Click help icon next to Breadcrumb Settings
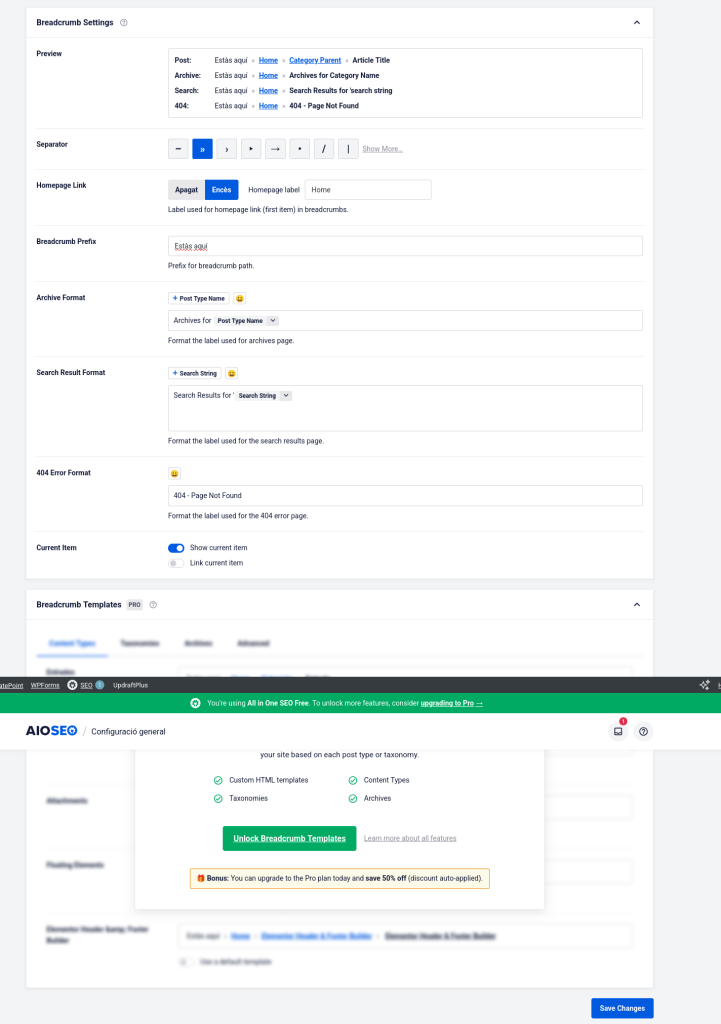Viewport: 721px width, 1024px height. coord(123,22)
